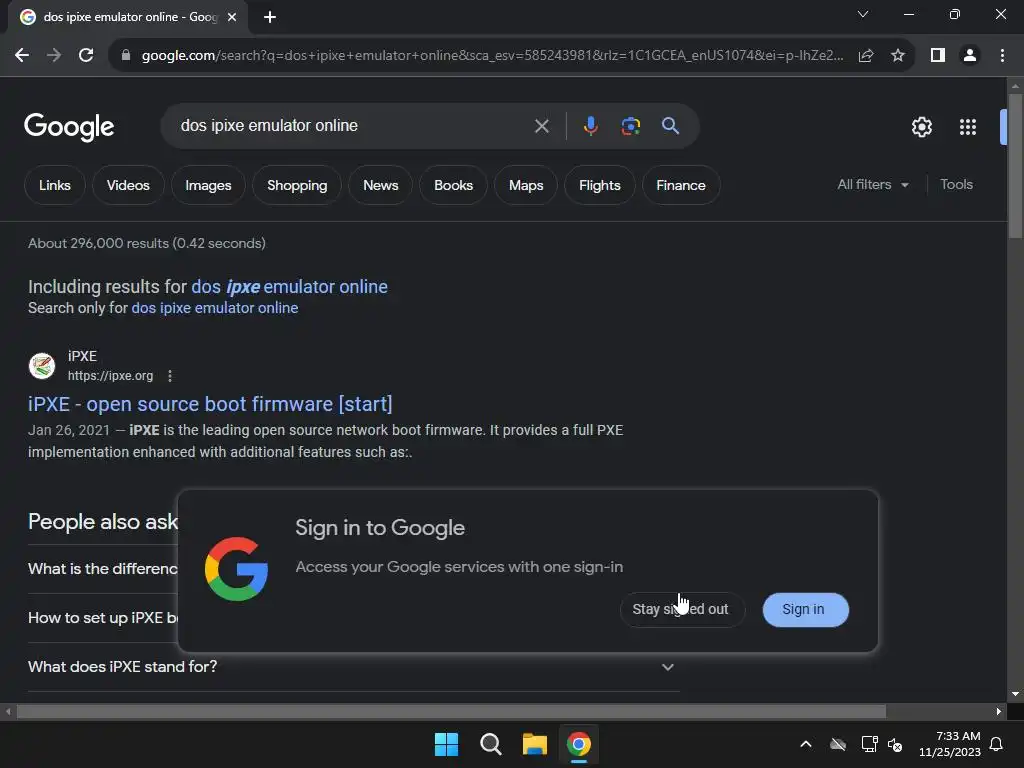Start voice search with the microphone
1024x768 pixels.
(x=590, y=126)
